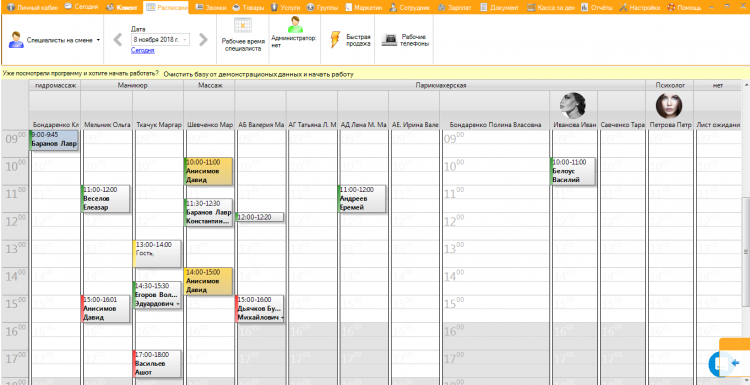The height and width of the screenshot is (385, 750).
Task: Click the Быстрая продажа lightning icon
Action: click(335, 40)
